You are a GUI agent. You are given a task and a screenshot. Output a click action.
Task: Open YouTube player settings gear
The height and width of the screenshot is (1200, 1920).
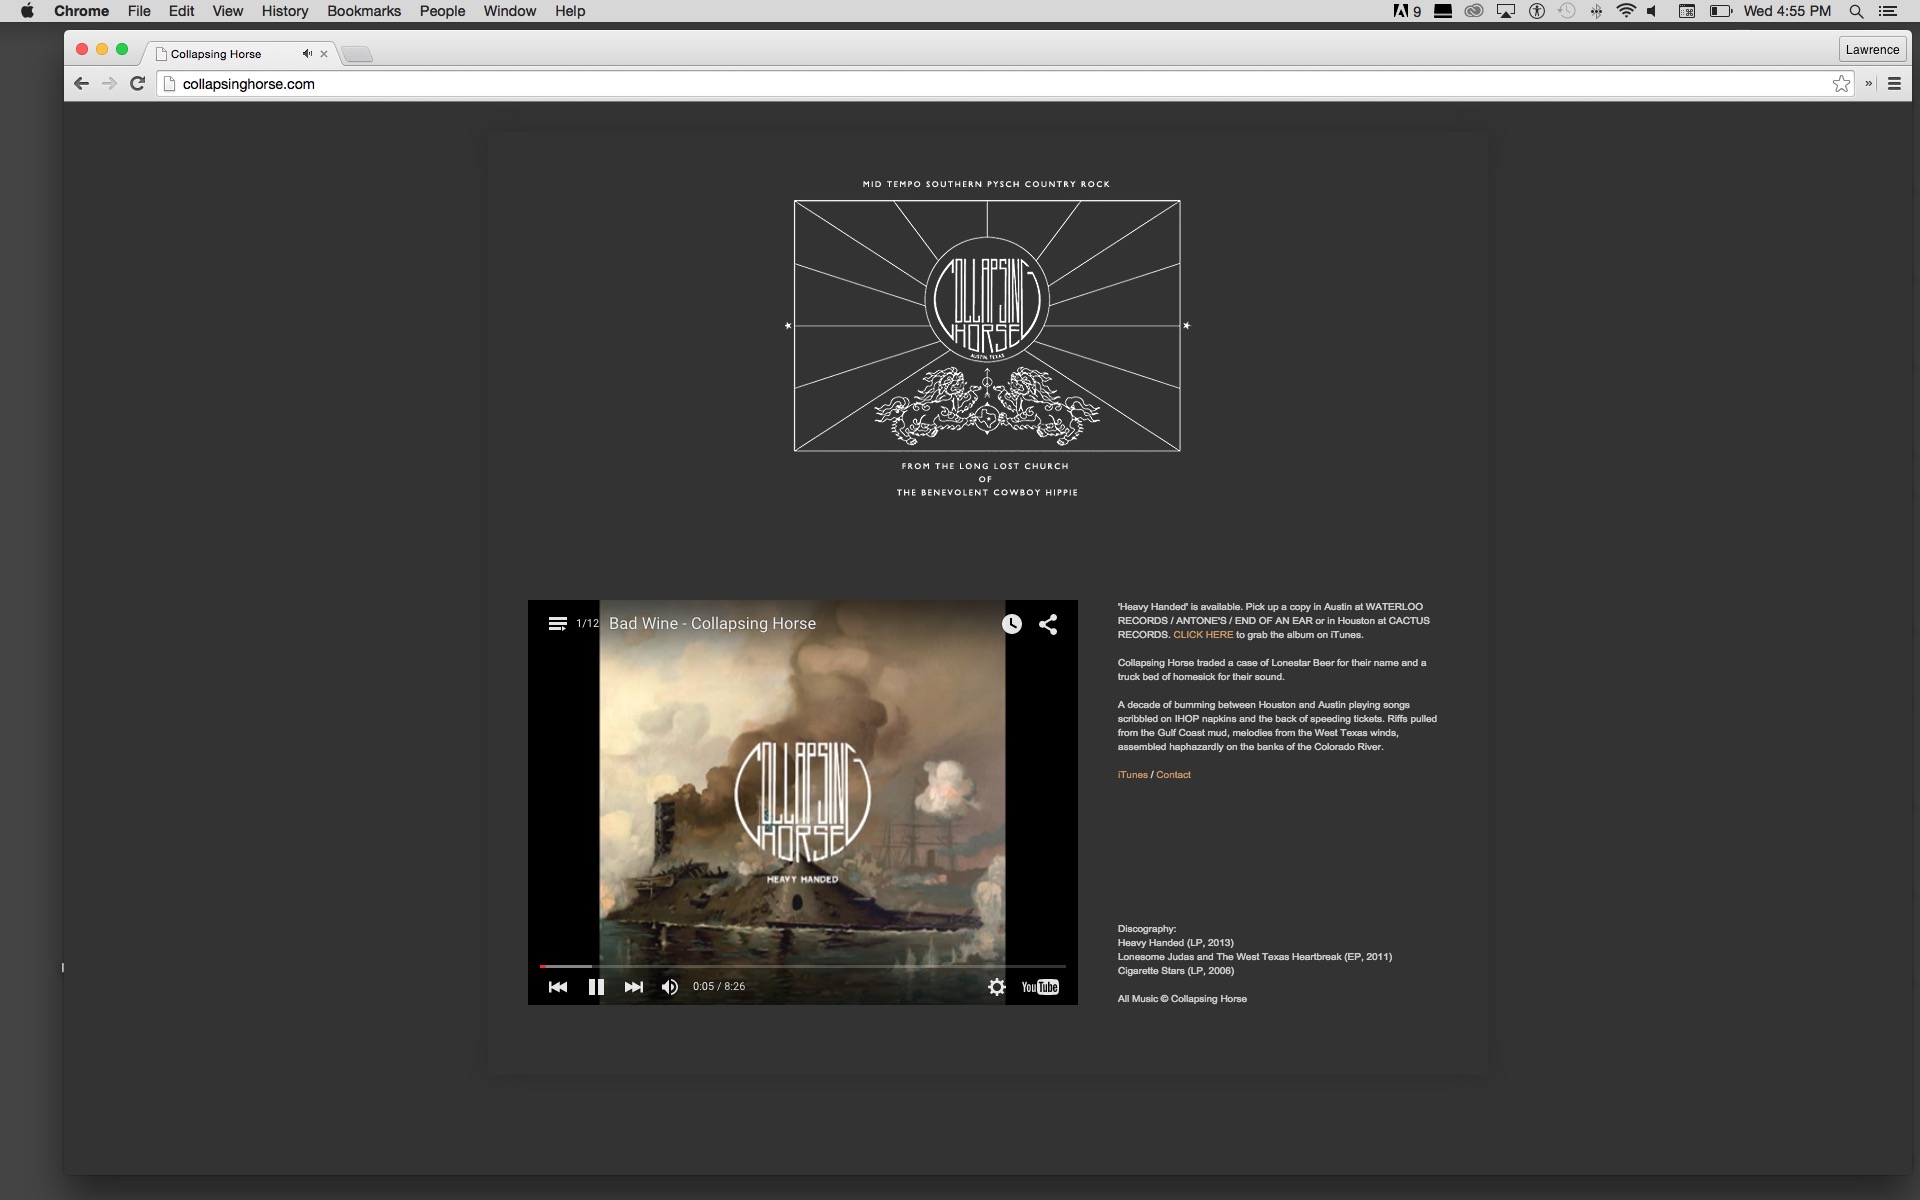[996, 987]
